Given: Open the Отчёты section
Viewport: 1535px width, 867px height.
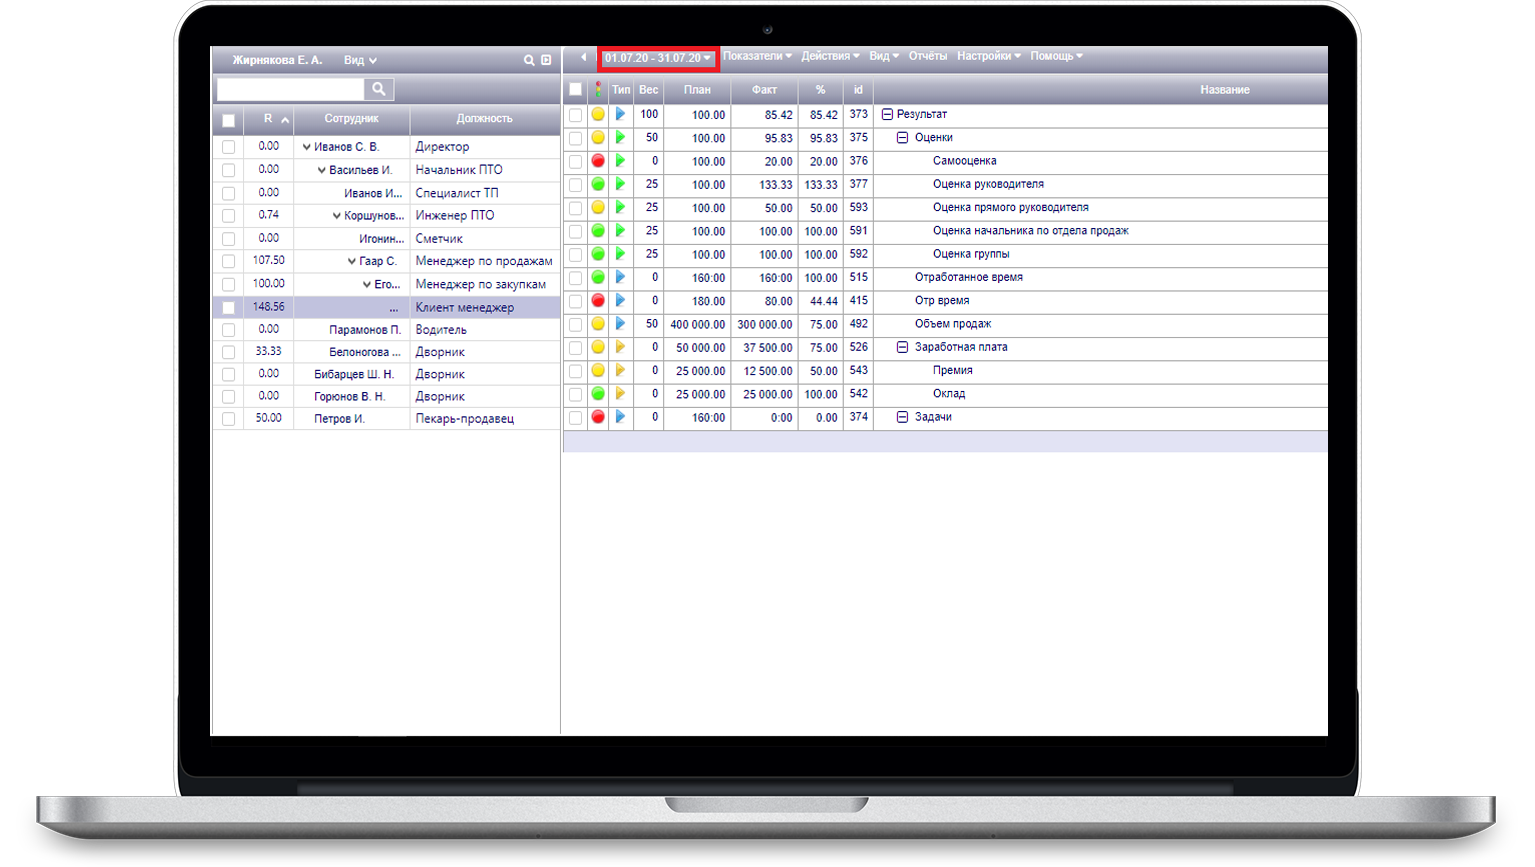Looking at the screenshot, I should click(927, 56).
